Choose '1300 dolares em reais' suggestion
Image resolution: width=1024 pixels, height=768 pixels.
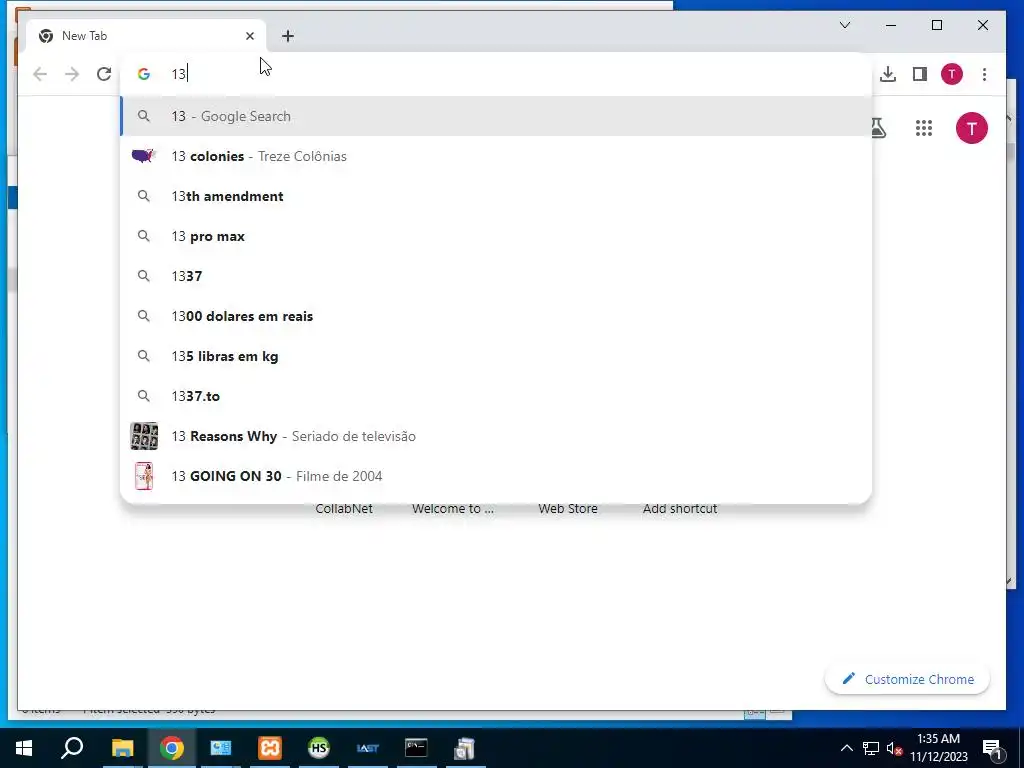tap(496, 316)
